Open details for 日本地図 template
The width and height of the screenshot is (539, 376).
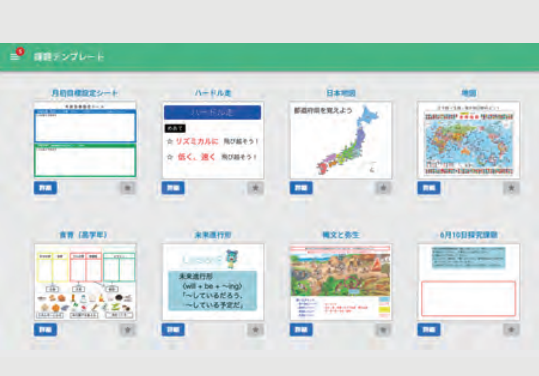pos(301,188)
